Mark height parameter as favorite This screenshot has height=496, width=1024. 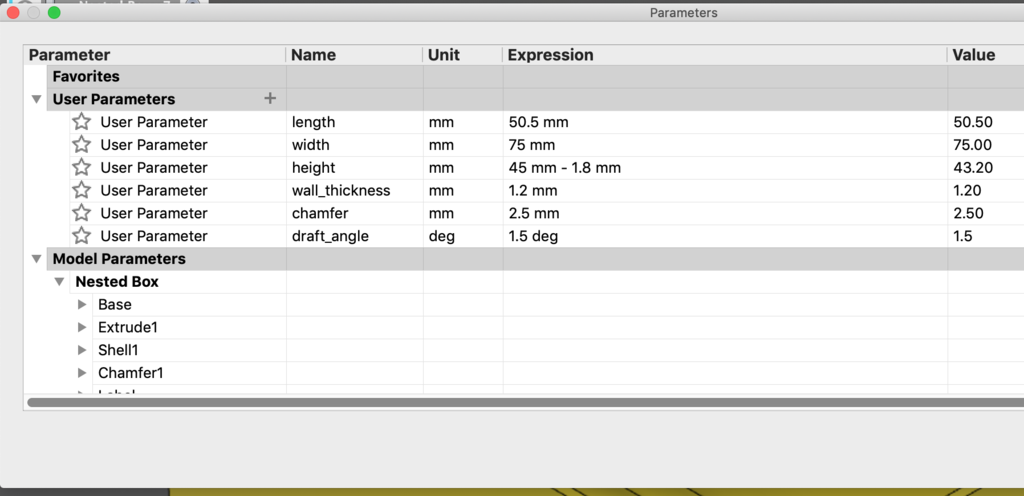pos(81,168)
